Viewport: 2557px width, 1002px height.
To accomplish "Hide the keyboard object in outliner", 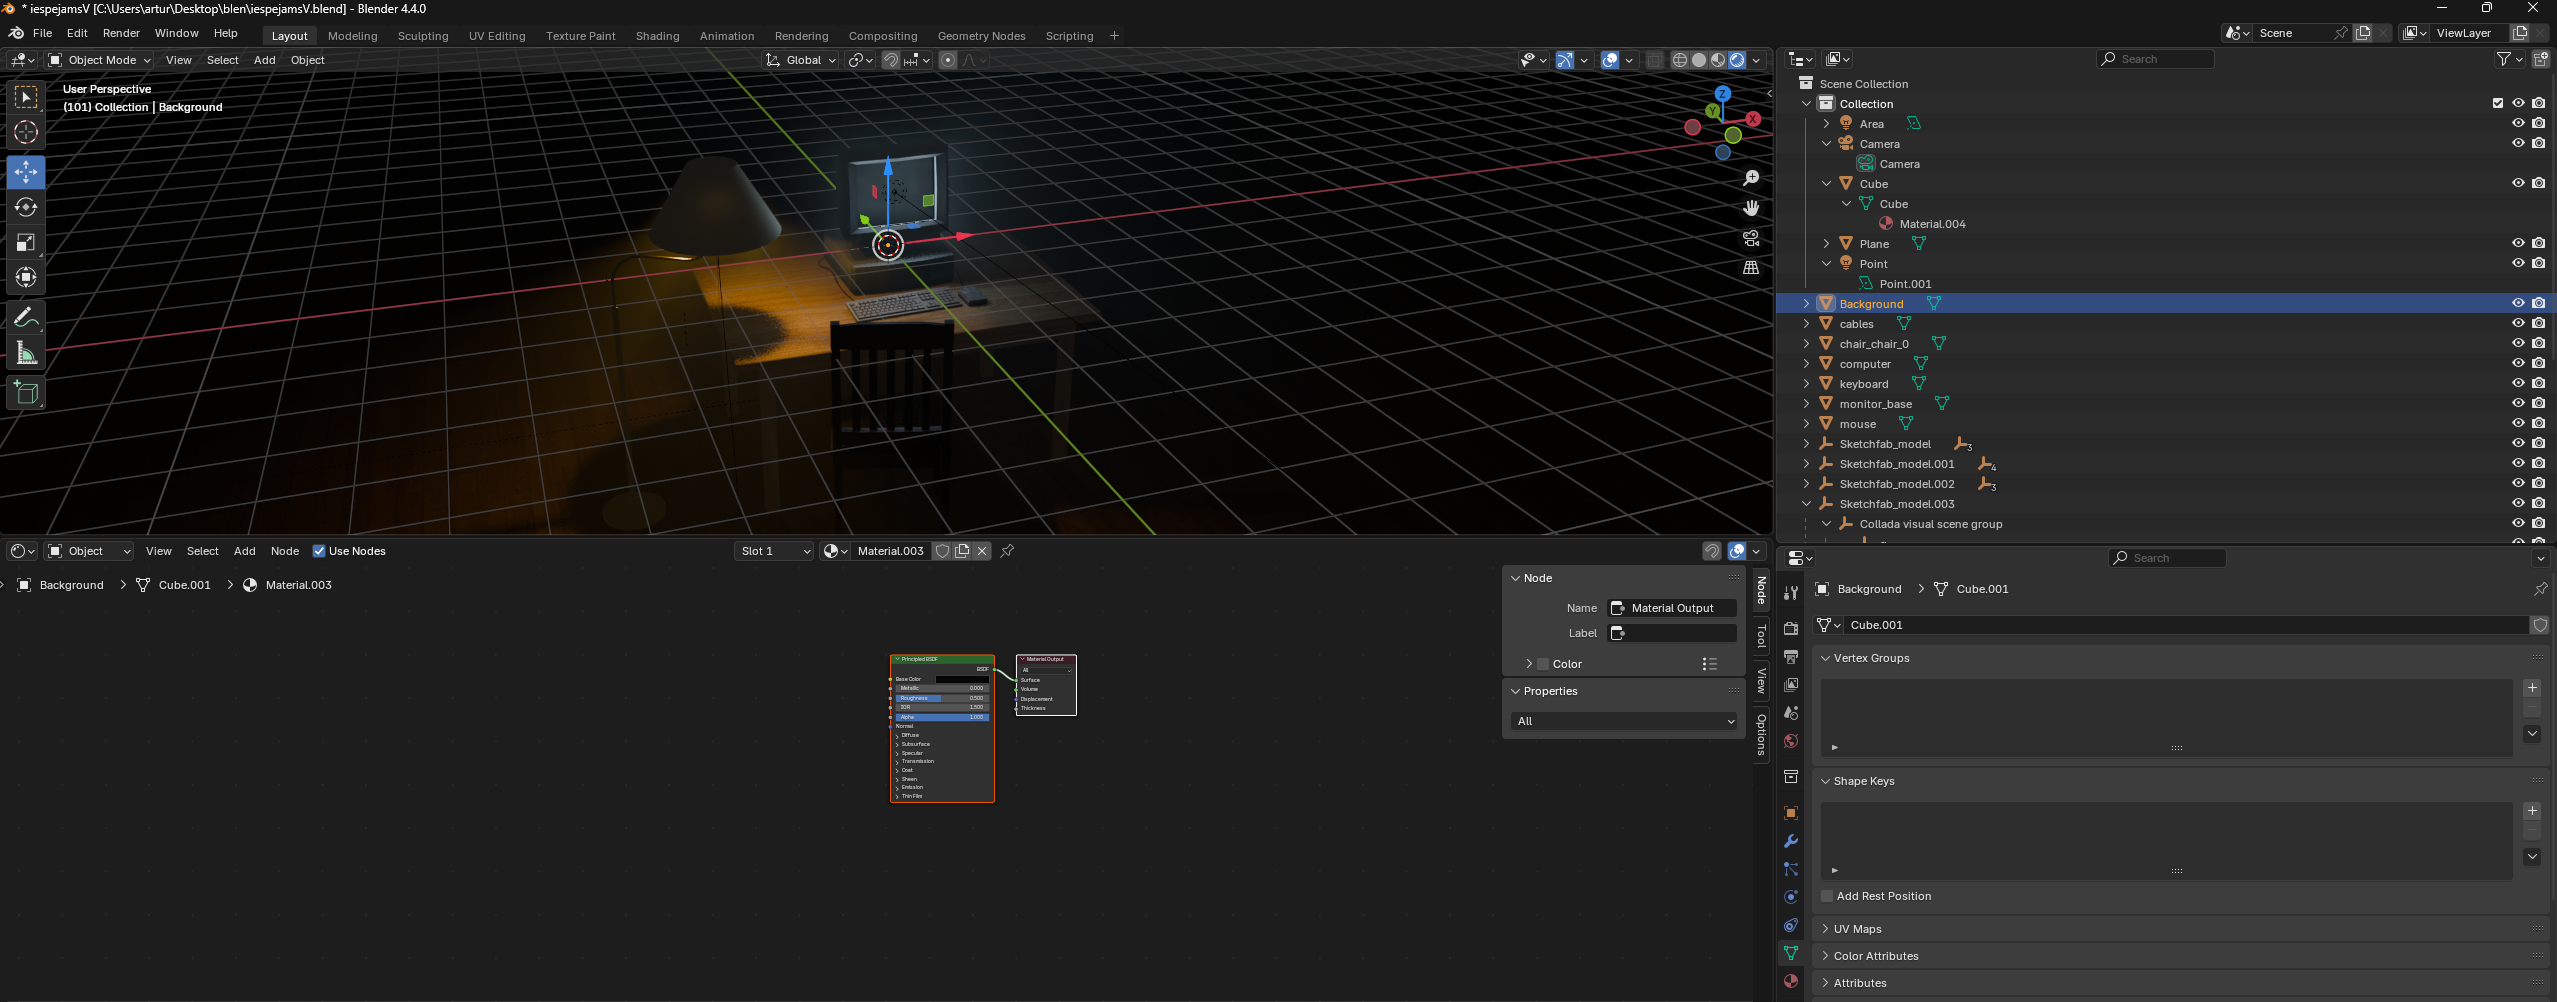I will 2518,383.
